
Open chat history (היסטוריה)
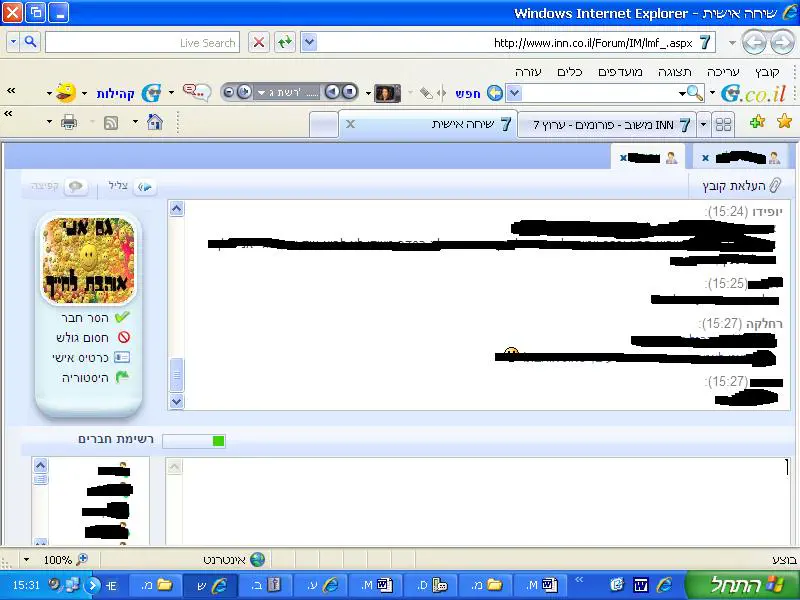(x=122, y=377)
